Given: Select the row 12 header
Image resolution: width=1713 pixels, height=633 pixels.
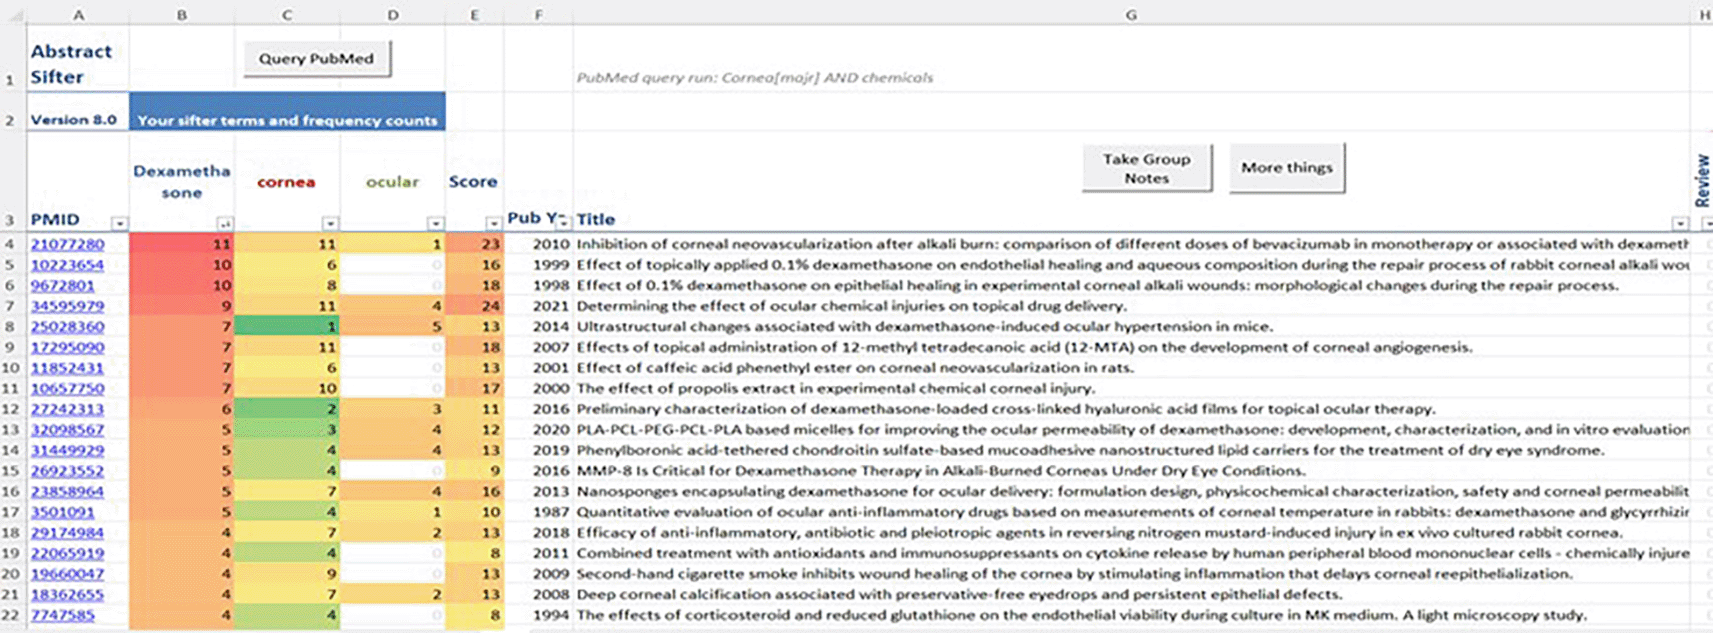Looking at the screenshot, I should click(x=11, y=409).
